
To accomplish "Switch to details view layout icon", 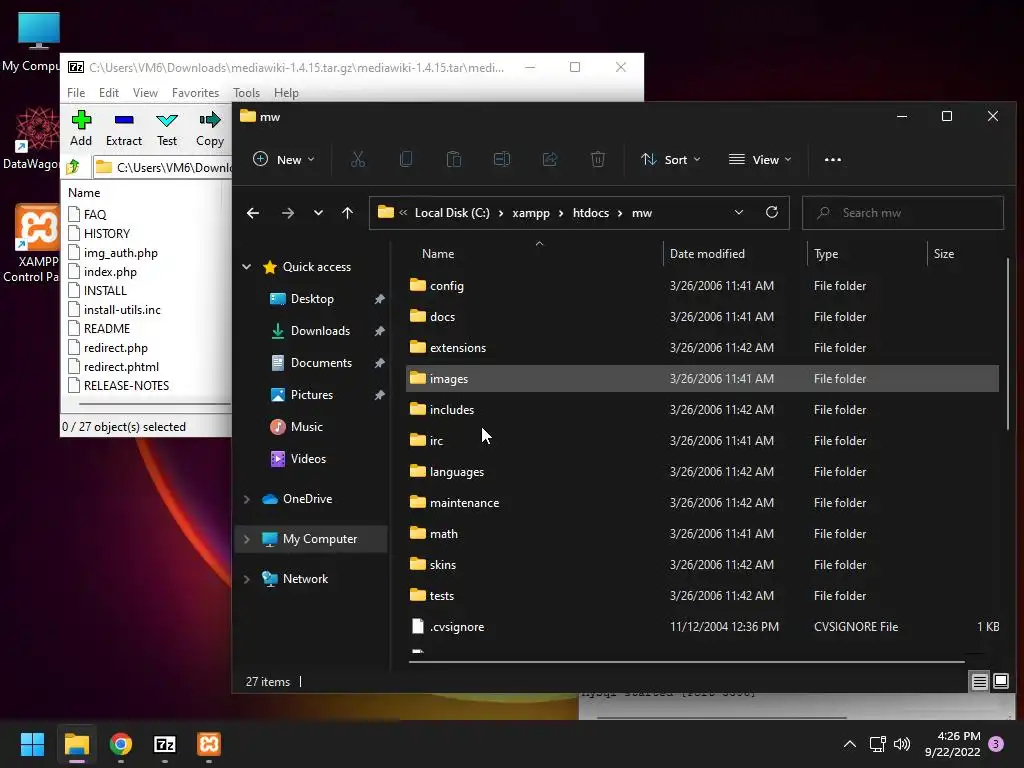I will (980, 682).
